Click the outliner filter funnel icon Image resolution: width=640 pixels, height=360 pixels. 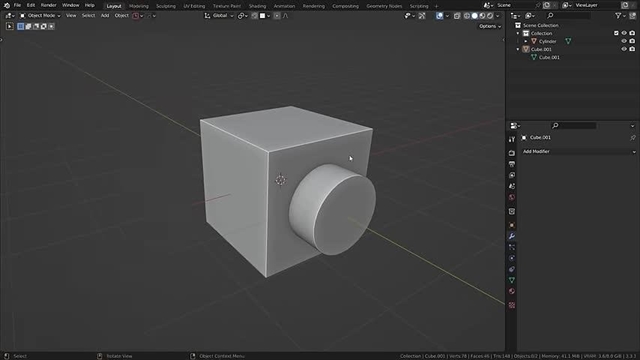pyautogui.click(x=618, y=16)
